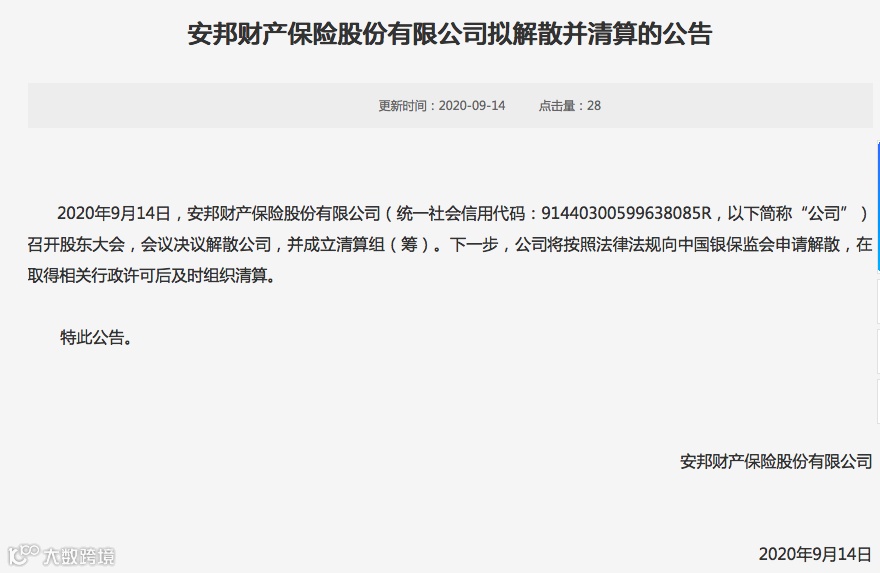The height and width of the screenshot is (573, 880).
Task: Click the date 2020年9月14日 at the bottom right
Action: (815, 554)
